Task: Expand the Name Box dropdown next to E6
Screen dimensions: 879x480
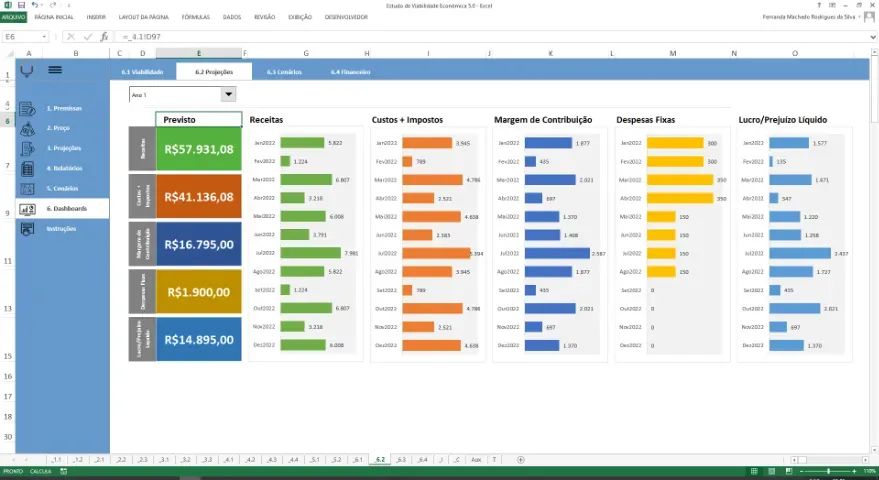Action: tap(44, 36)
